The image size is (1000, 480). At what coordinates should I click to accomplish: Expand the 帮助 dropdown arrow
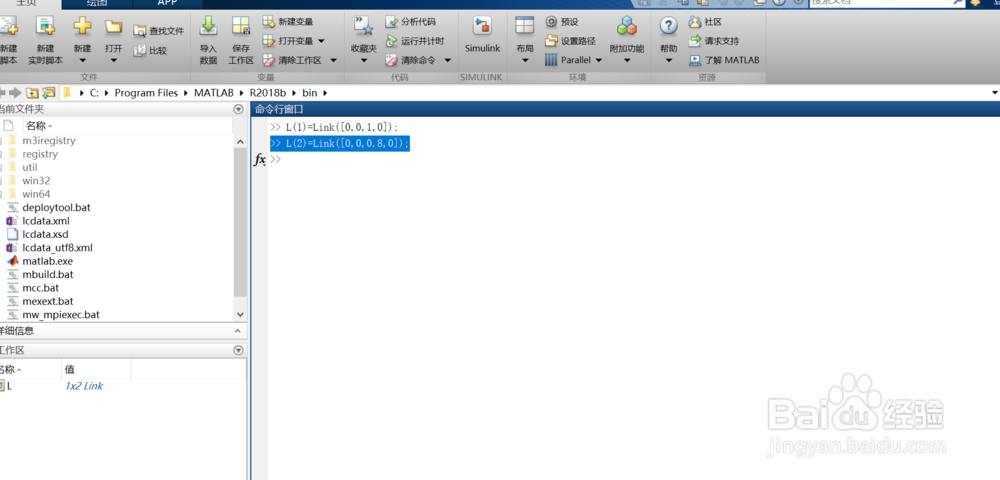pyautogui.click(x=668, y=61)
